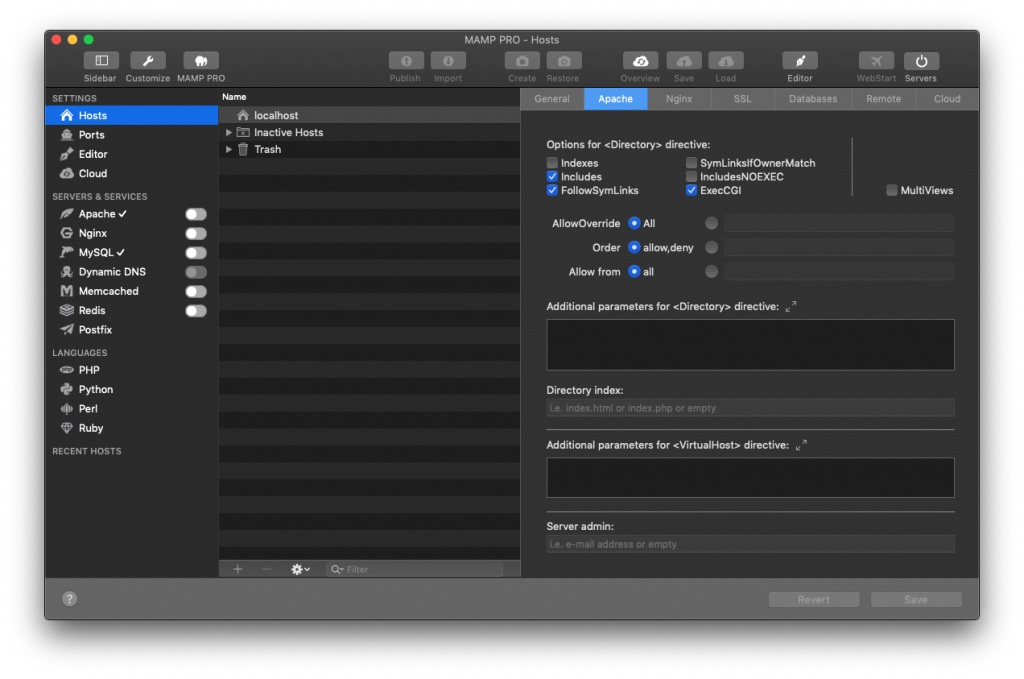Click the Servers power icon
The image size is (1024, 679).
[x=920, y=60]
